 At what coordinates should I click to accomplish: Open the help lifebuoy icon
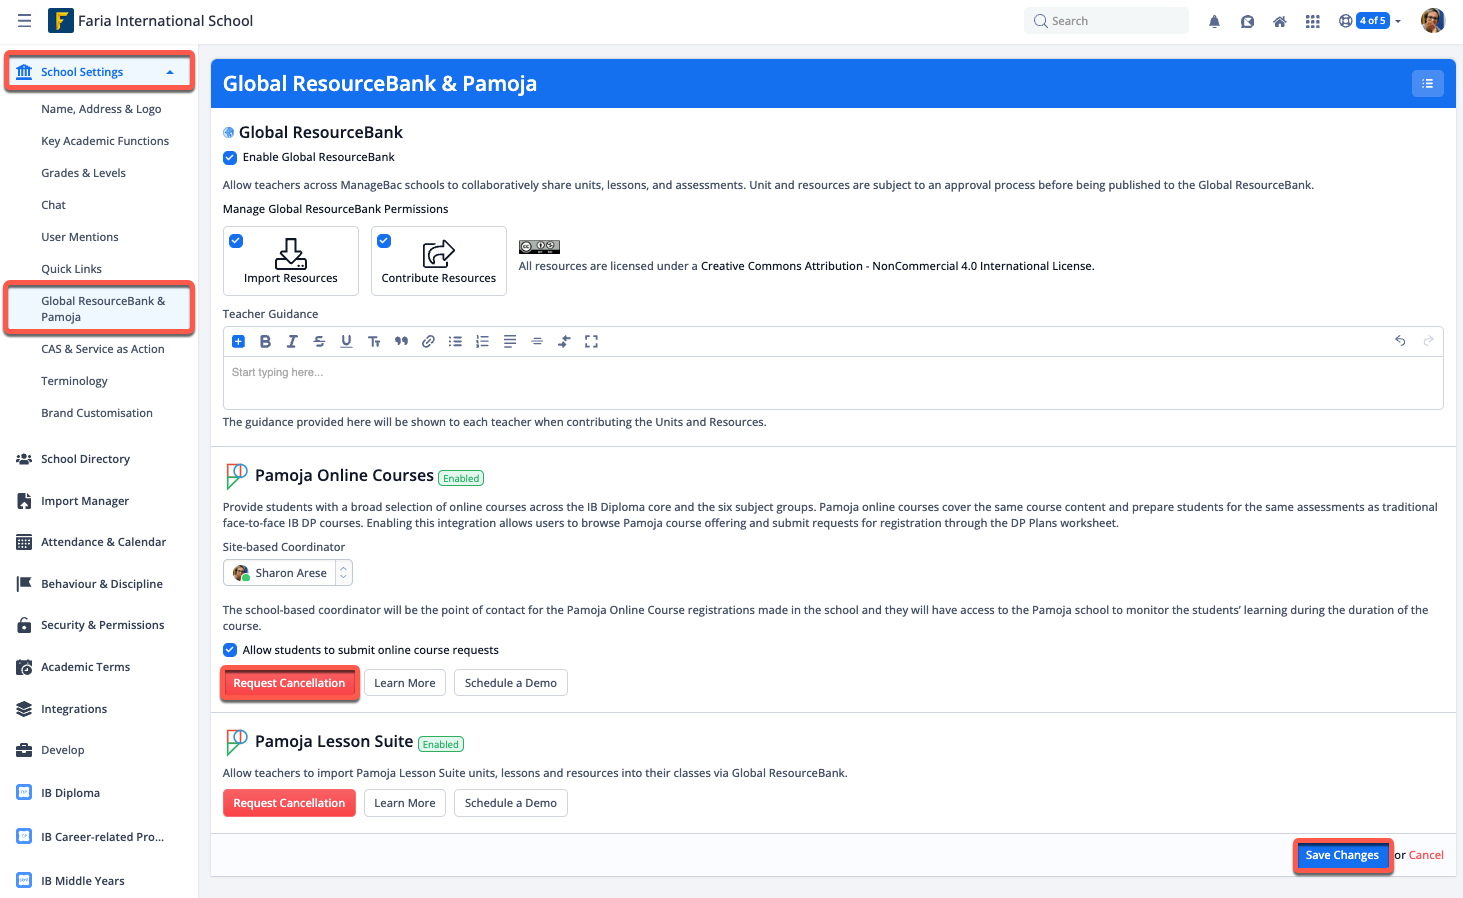[1345, 21]
